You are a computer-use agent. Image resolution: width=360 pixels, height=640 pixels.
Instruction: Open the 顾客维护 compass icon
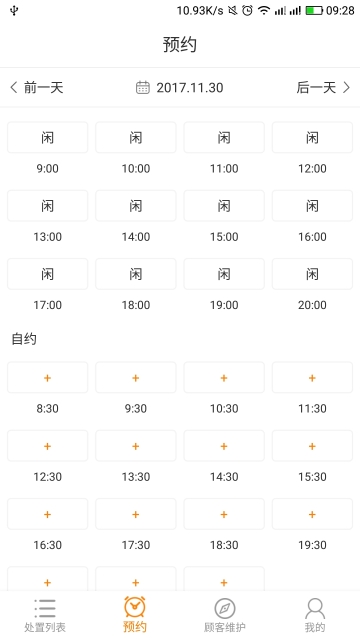click(225, 608)
